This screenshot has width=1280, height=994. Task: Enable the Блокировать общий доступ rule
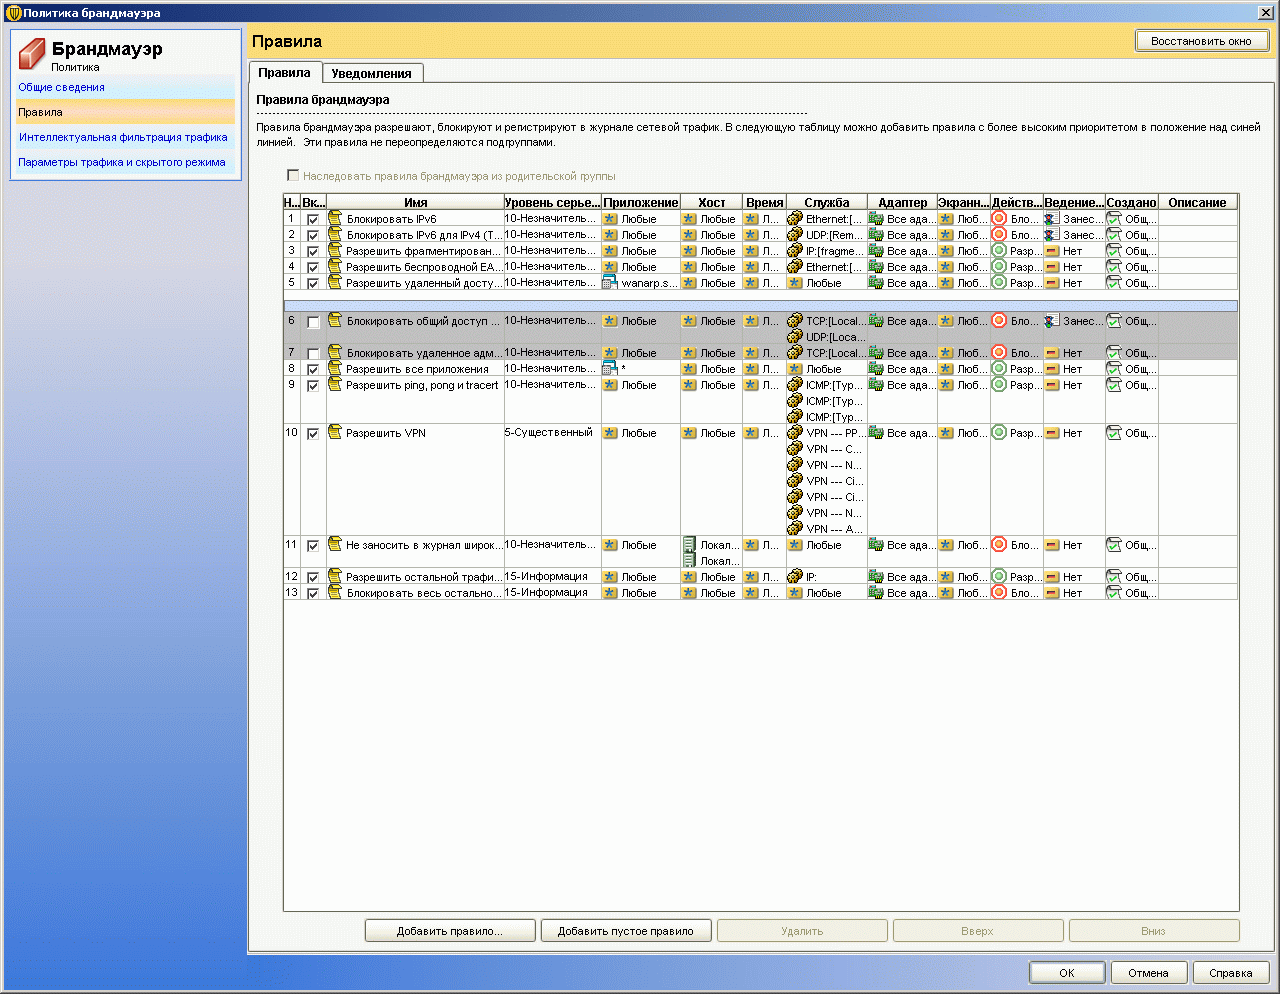click(313, 322)
